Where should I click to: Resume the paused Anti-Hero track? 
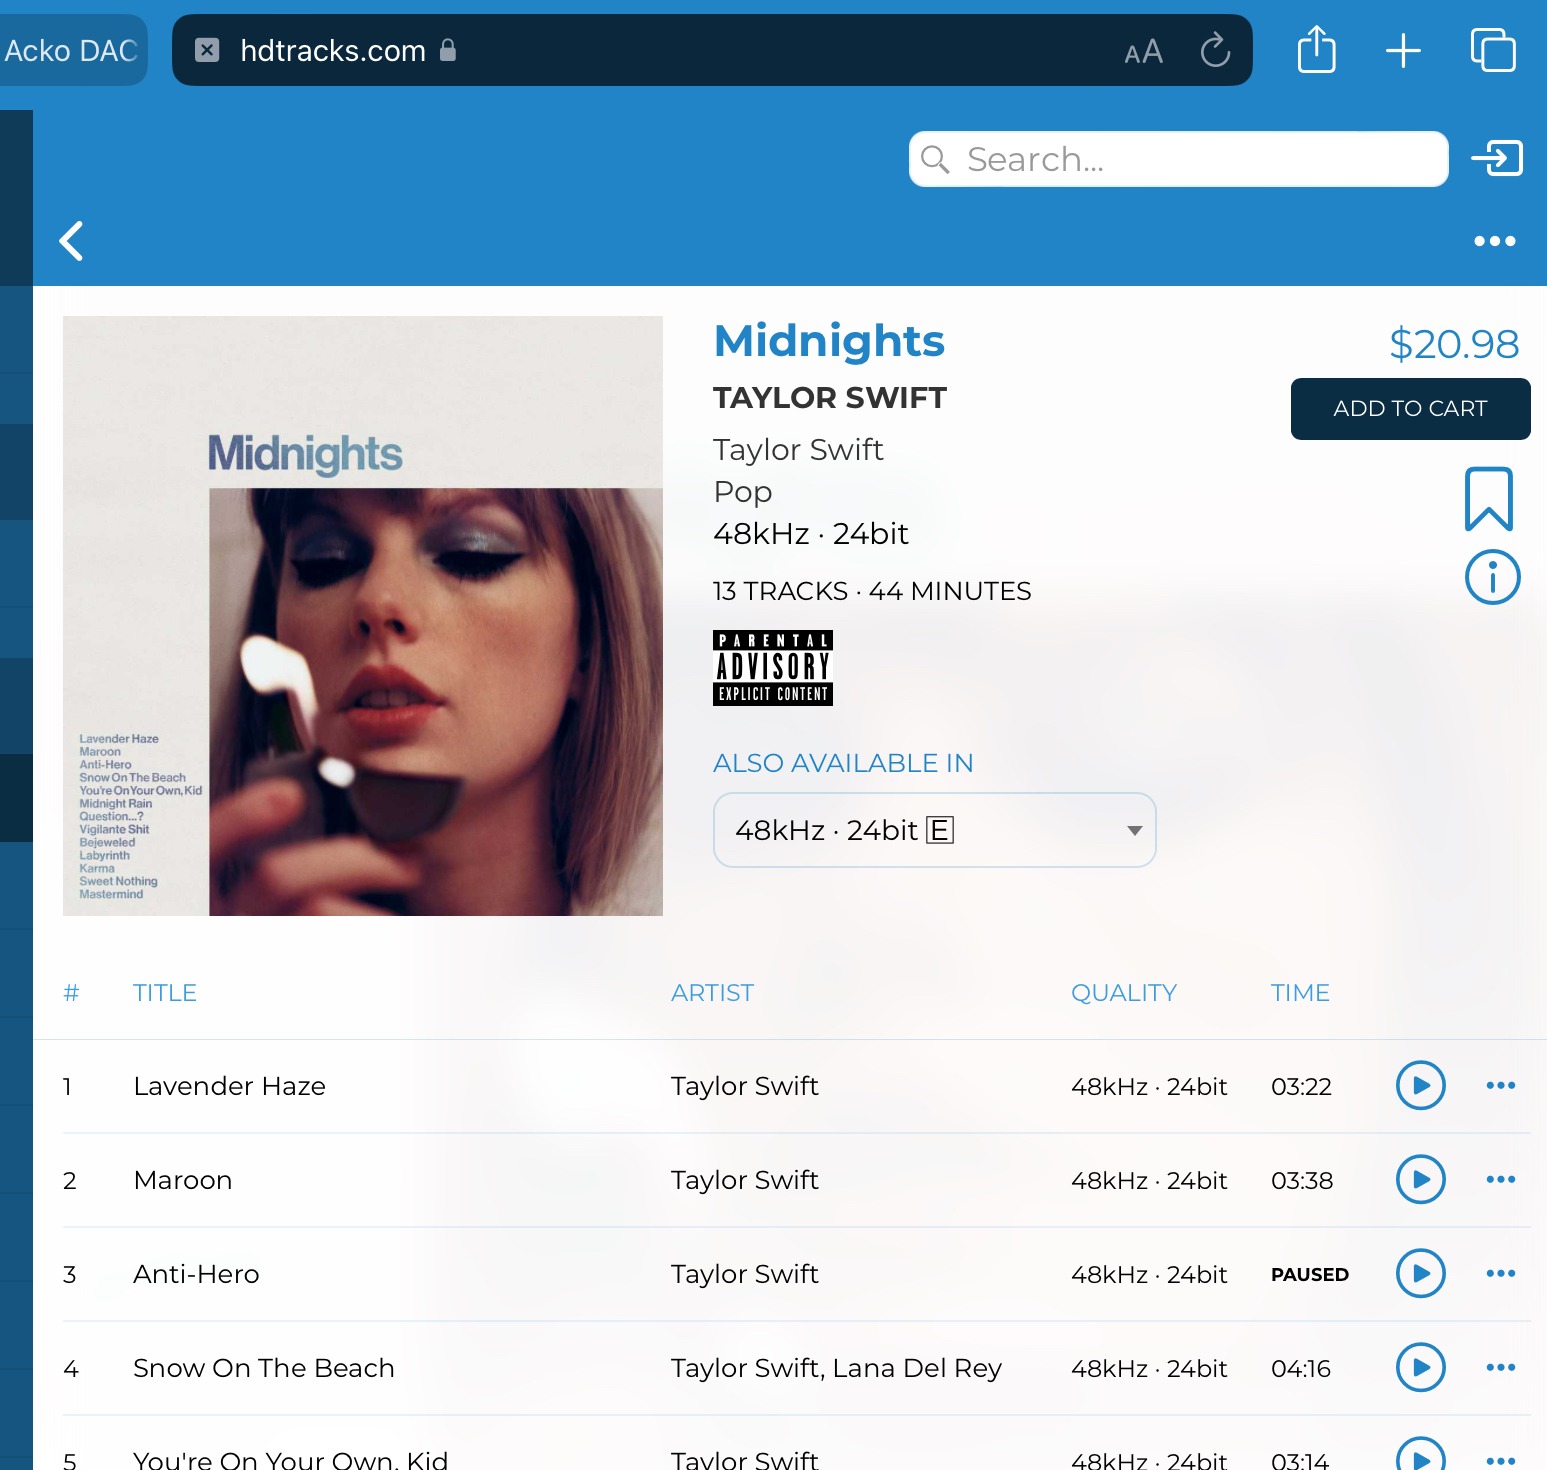[1420, 1273]
